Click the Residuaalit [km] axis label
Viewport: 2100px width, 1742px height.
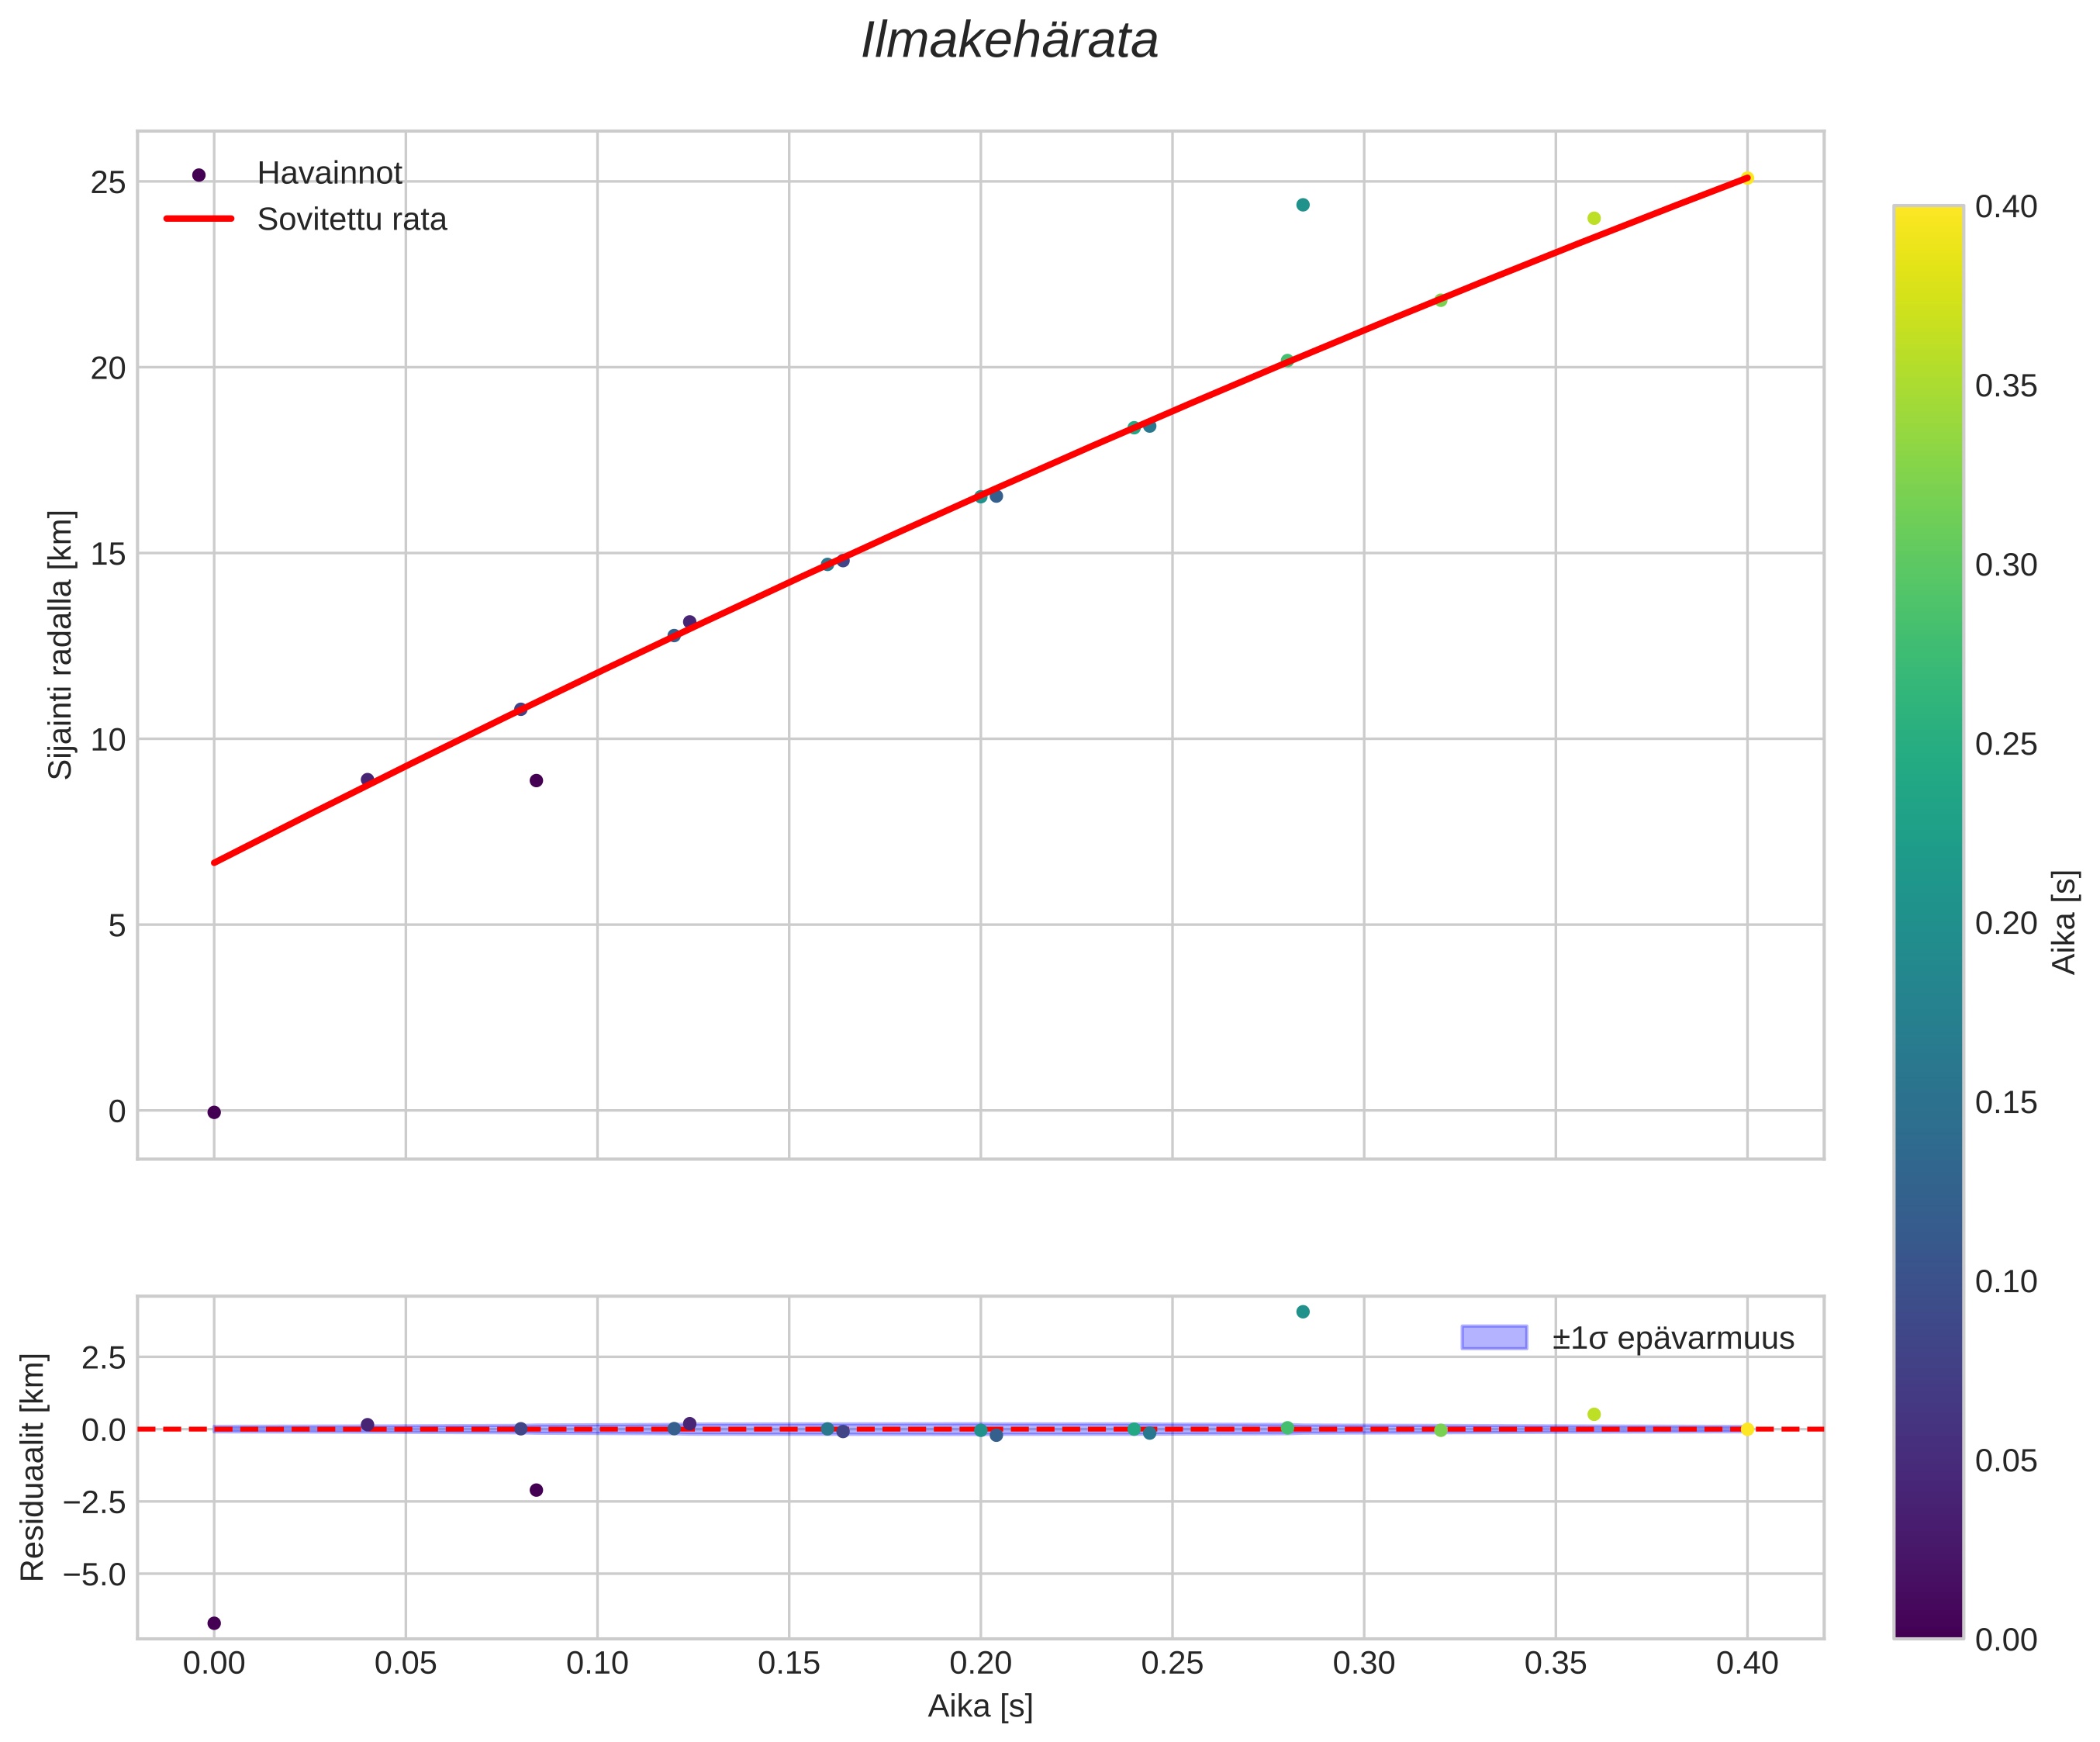pos(33,1468)
